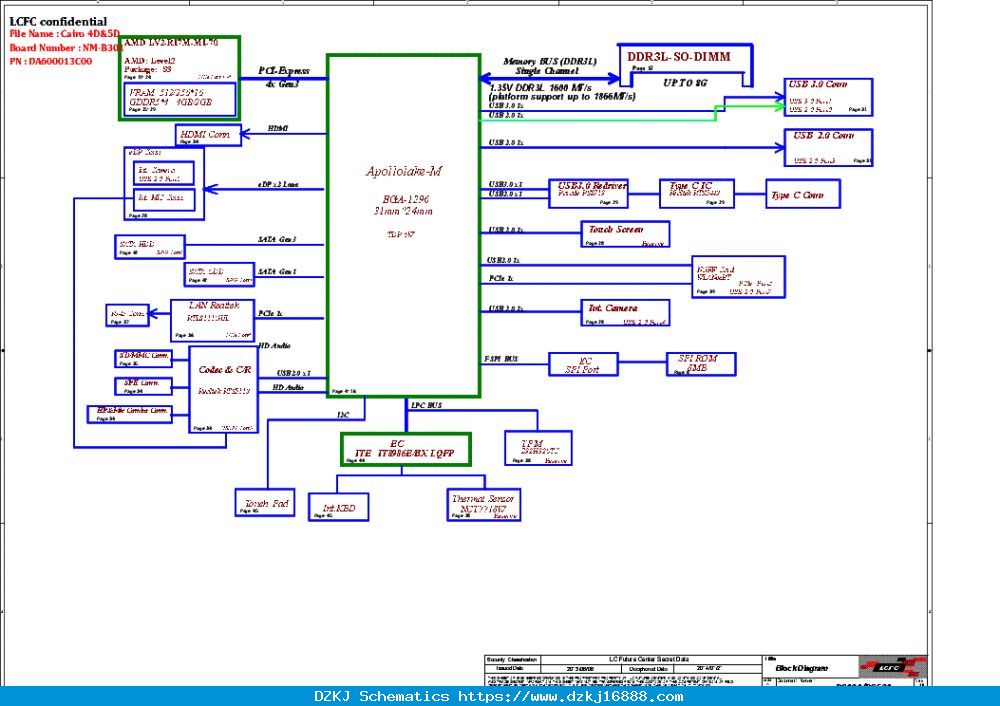Select the EC ITE IT8986E/BX LQFP block

tap(406, 450)
